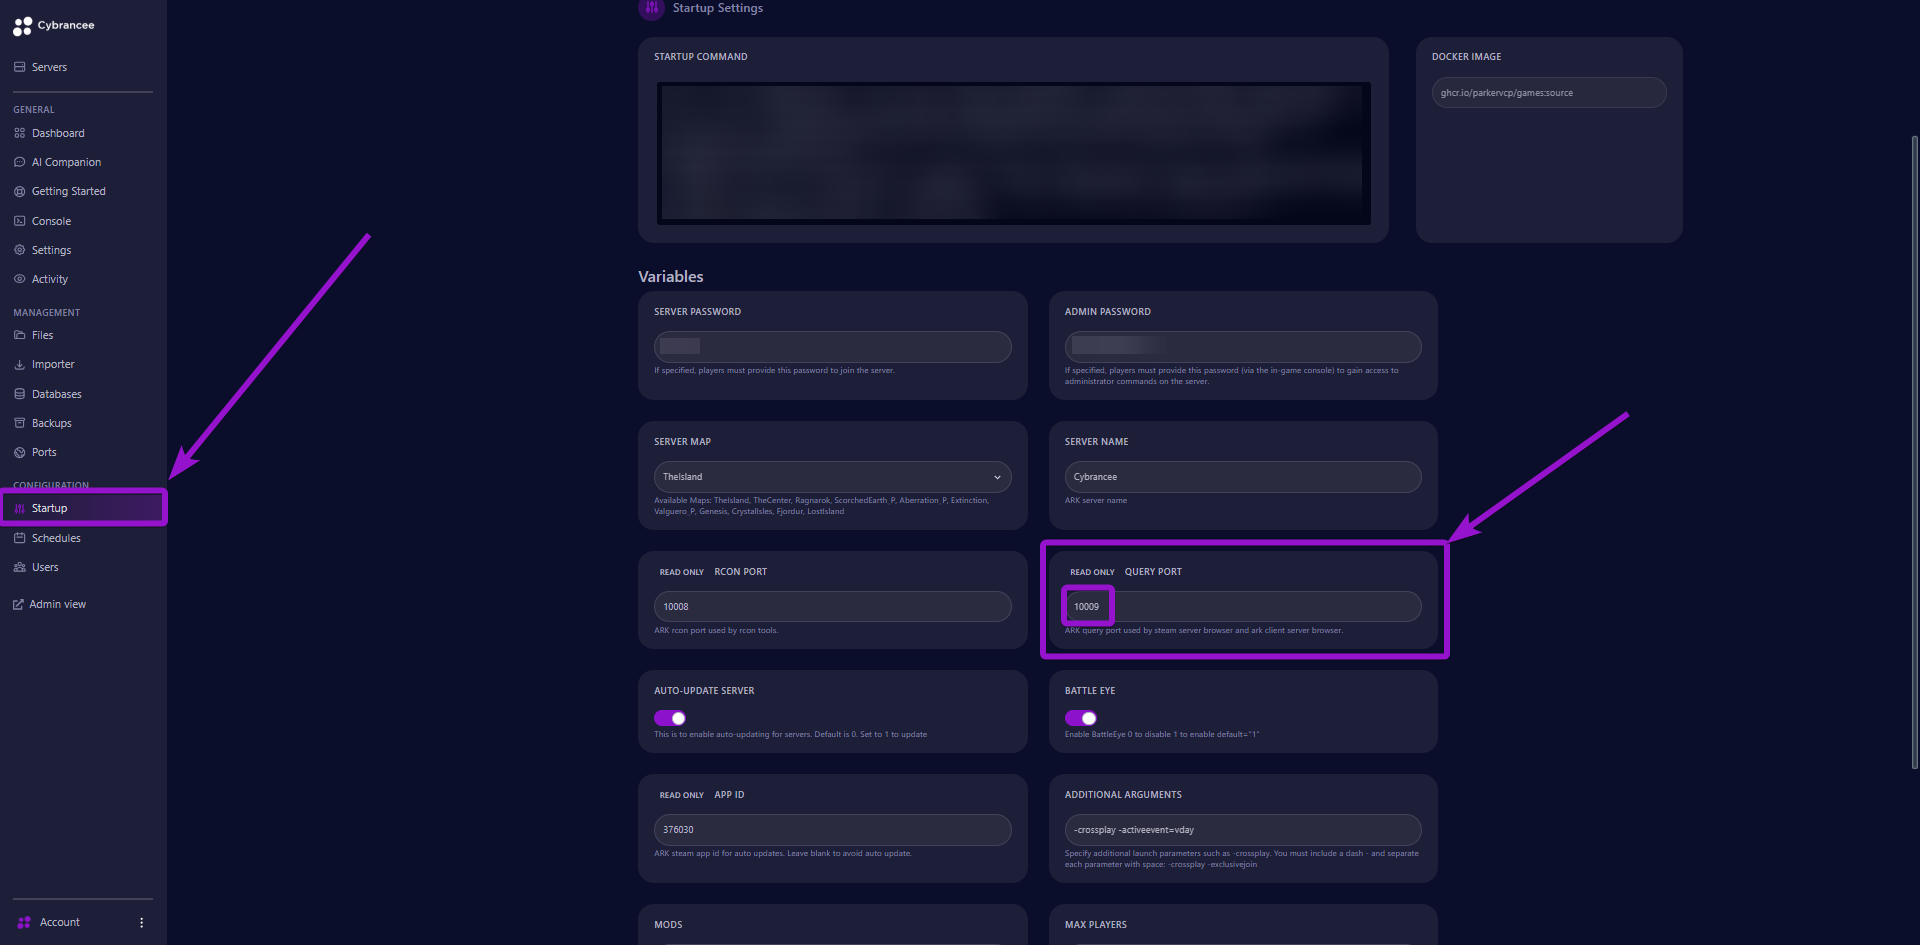Click the Activity icon under General

pyautogui.click(x=19, y=278)
